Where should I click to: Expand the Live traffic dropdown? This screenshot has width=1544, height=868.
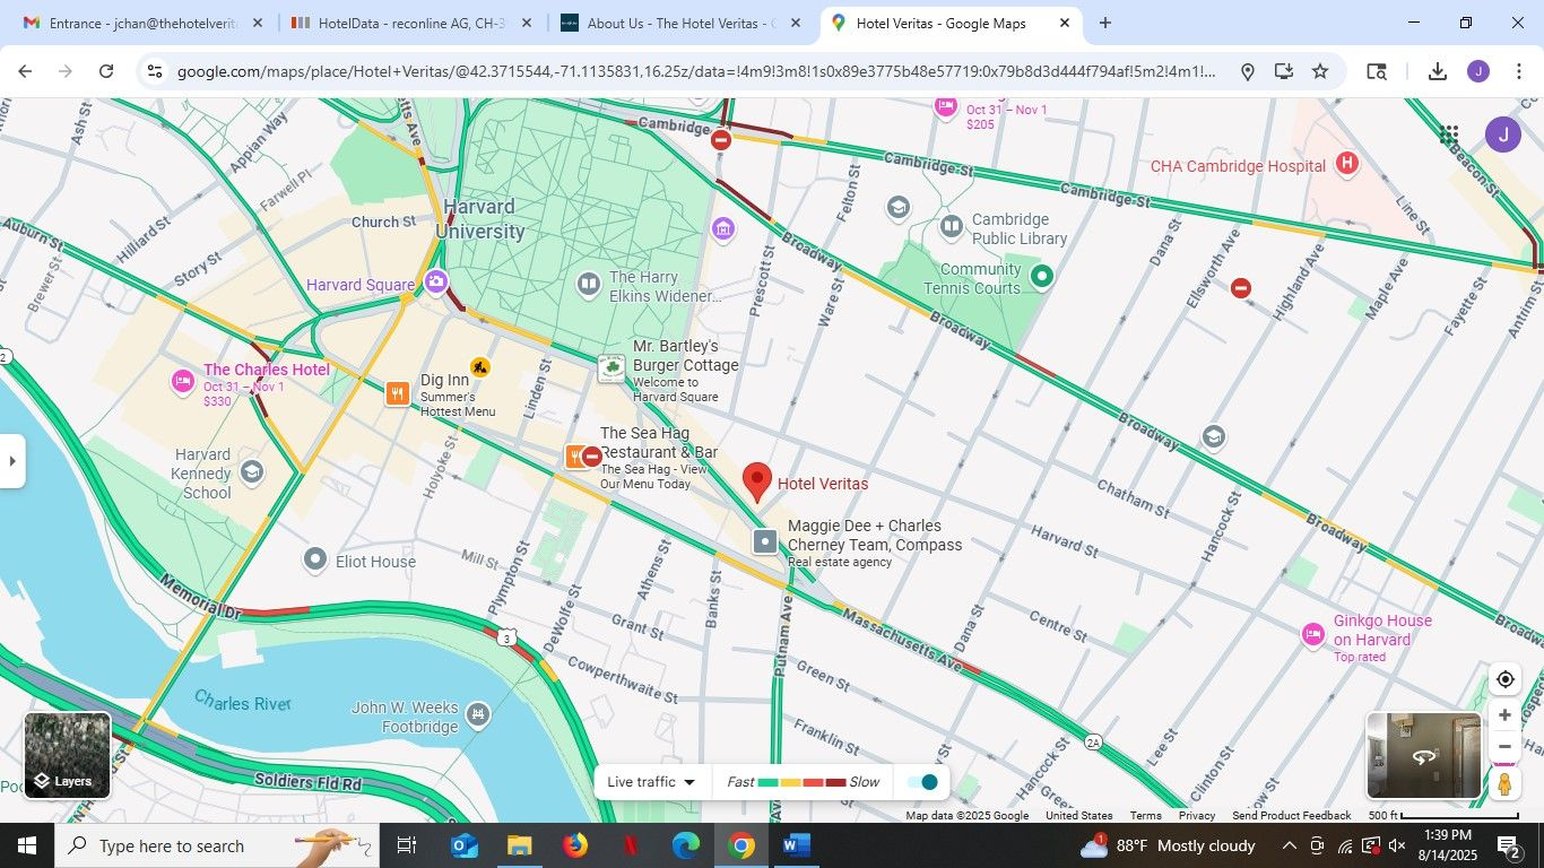pos(651,782)
